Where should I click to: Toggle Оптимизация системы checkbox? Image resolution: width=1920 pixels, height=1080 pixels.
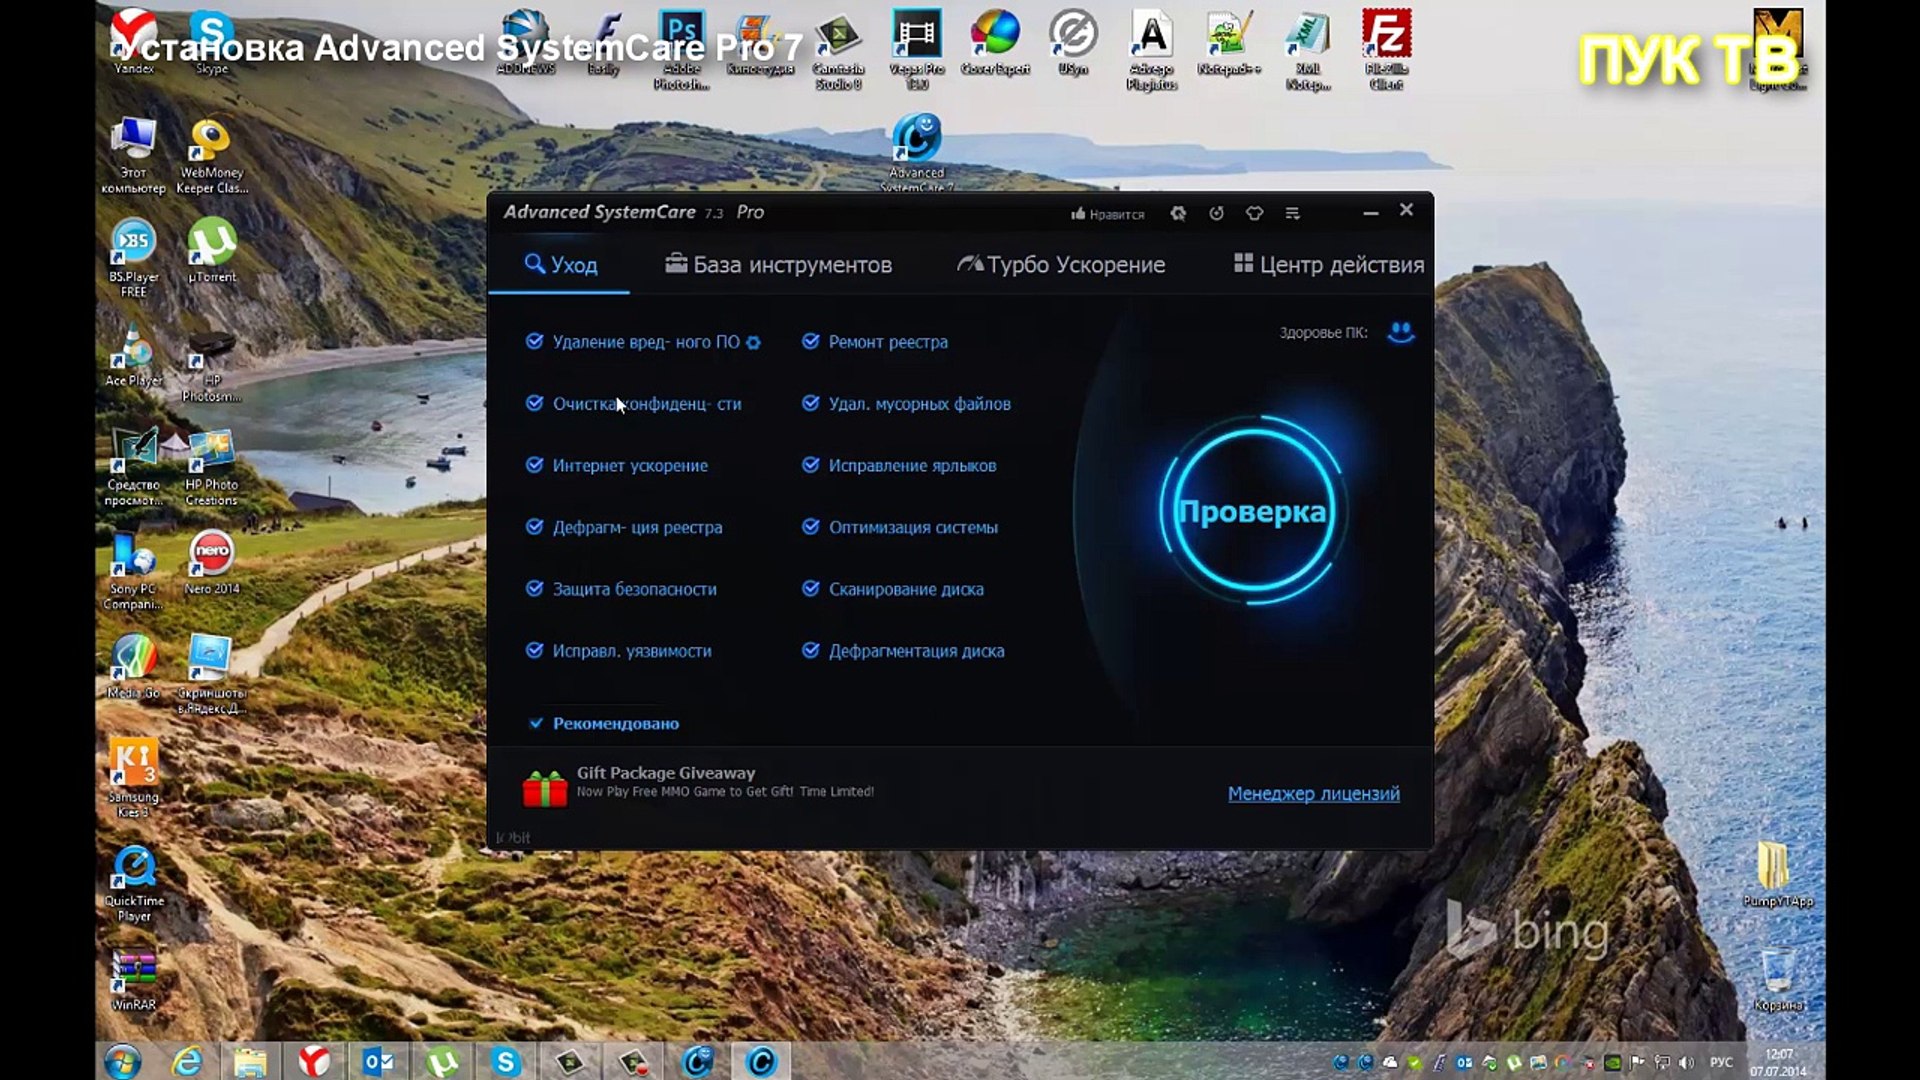(810, 527)
